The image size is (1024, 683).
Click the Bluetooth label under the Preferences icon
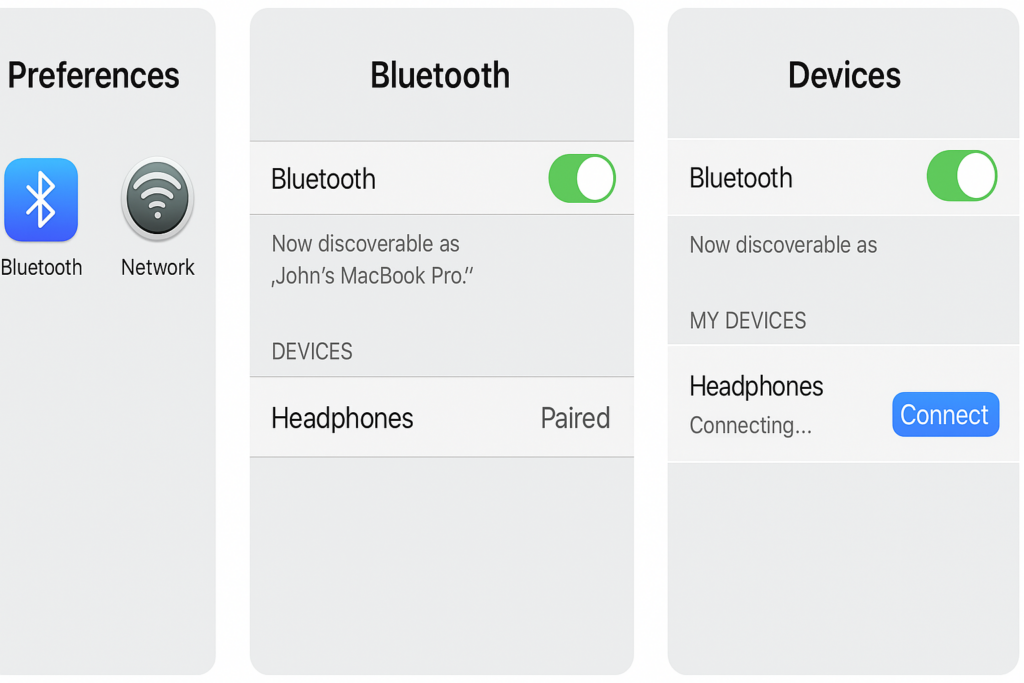pyautogui.click(x=42, y=267)
